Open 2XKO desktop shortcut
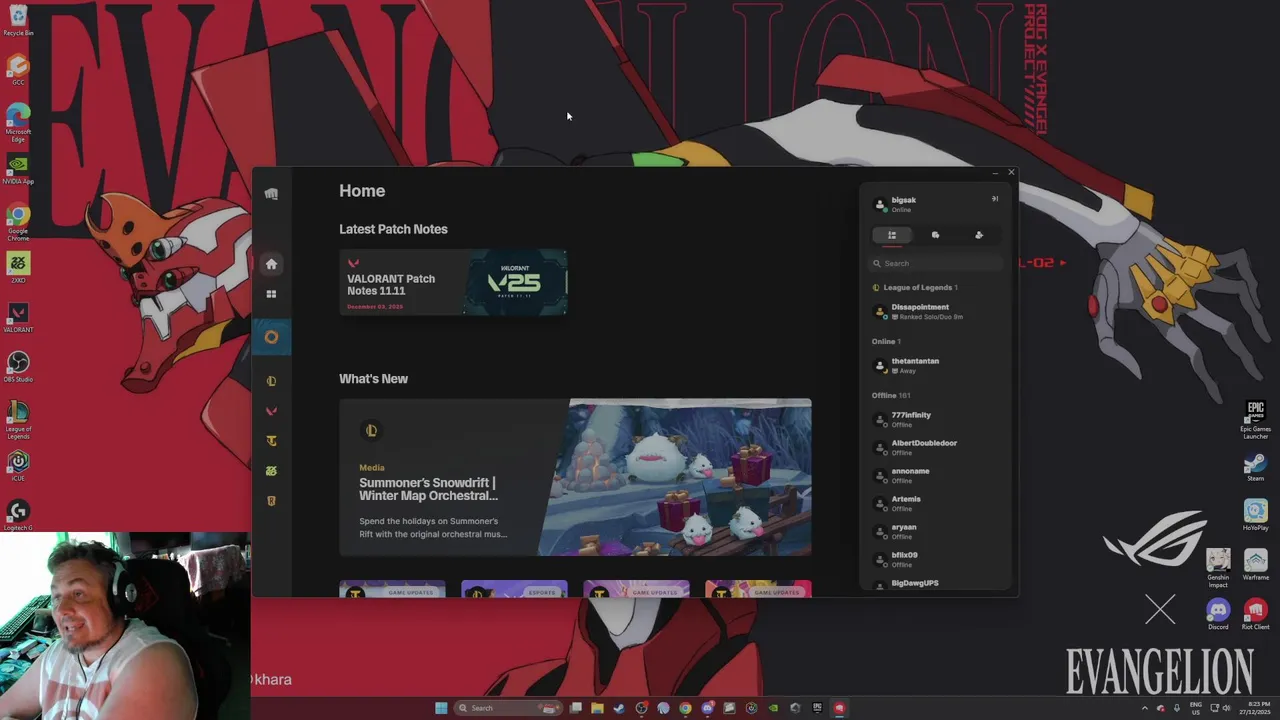 pos(18,267)
